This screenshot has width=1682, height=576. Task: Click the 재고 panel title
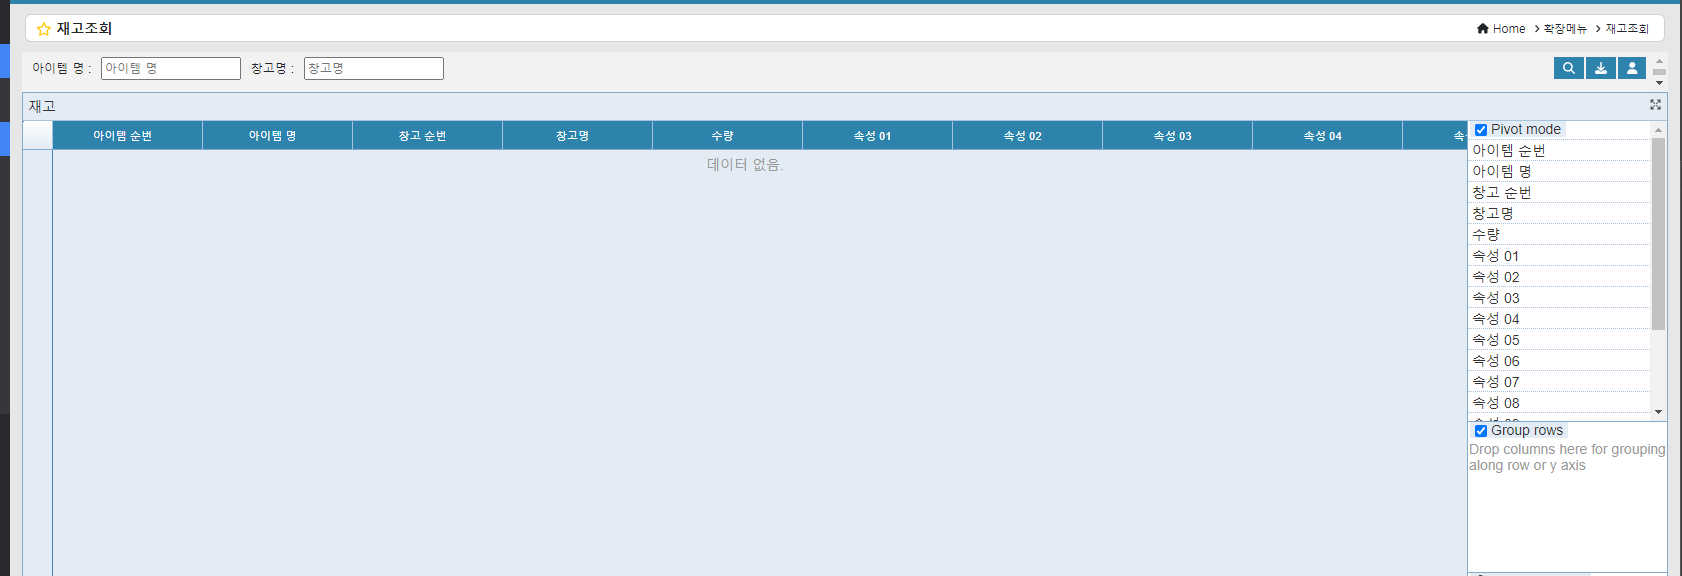pyautogui.click(x=42, y=106)
